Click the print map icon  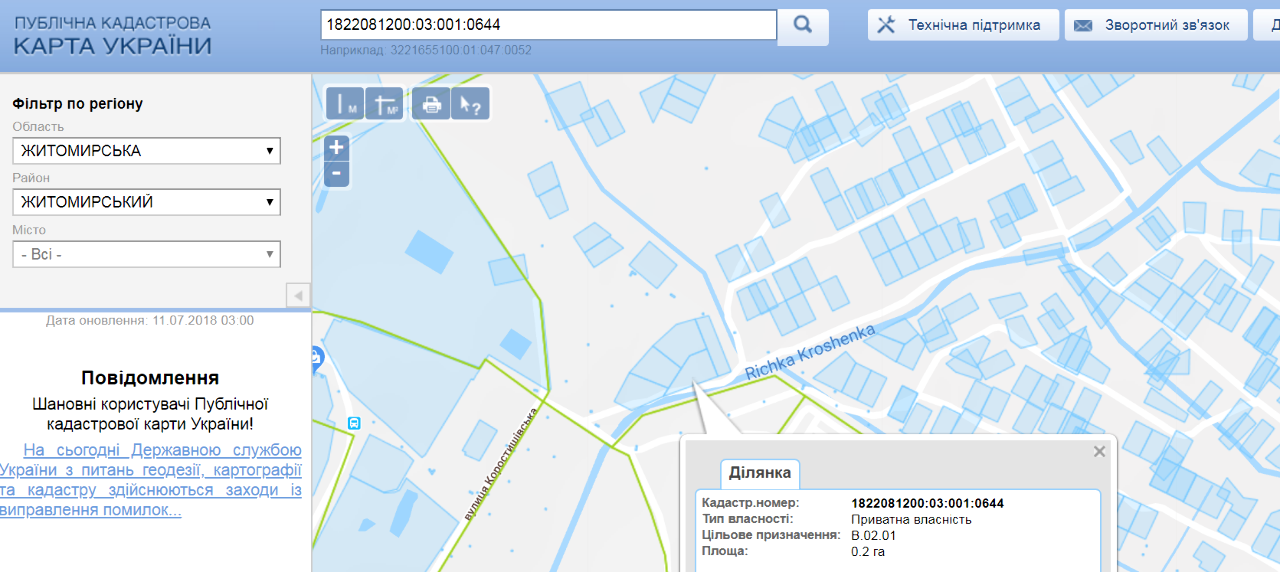pyautogui.click(x=431, y=104)
